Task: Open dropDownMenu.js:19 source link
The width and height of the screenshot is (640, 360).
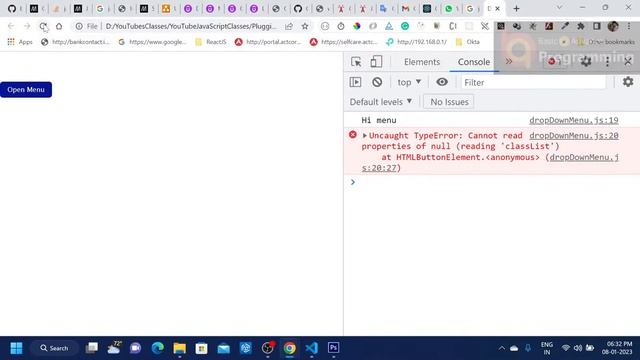Action: (x=573, y=120)
